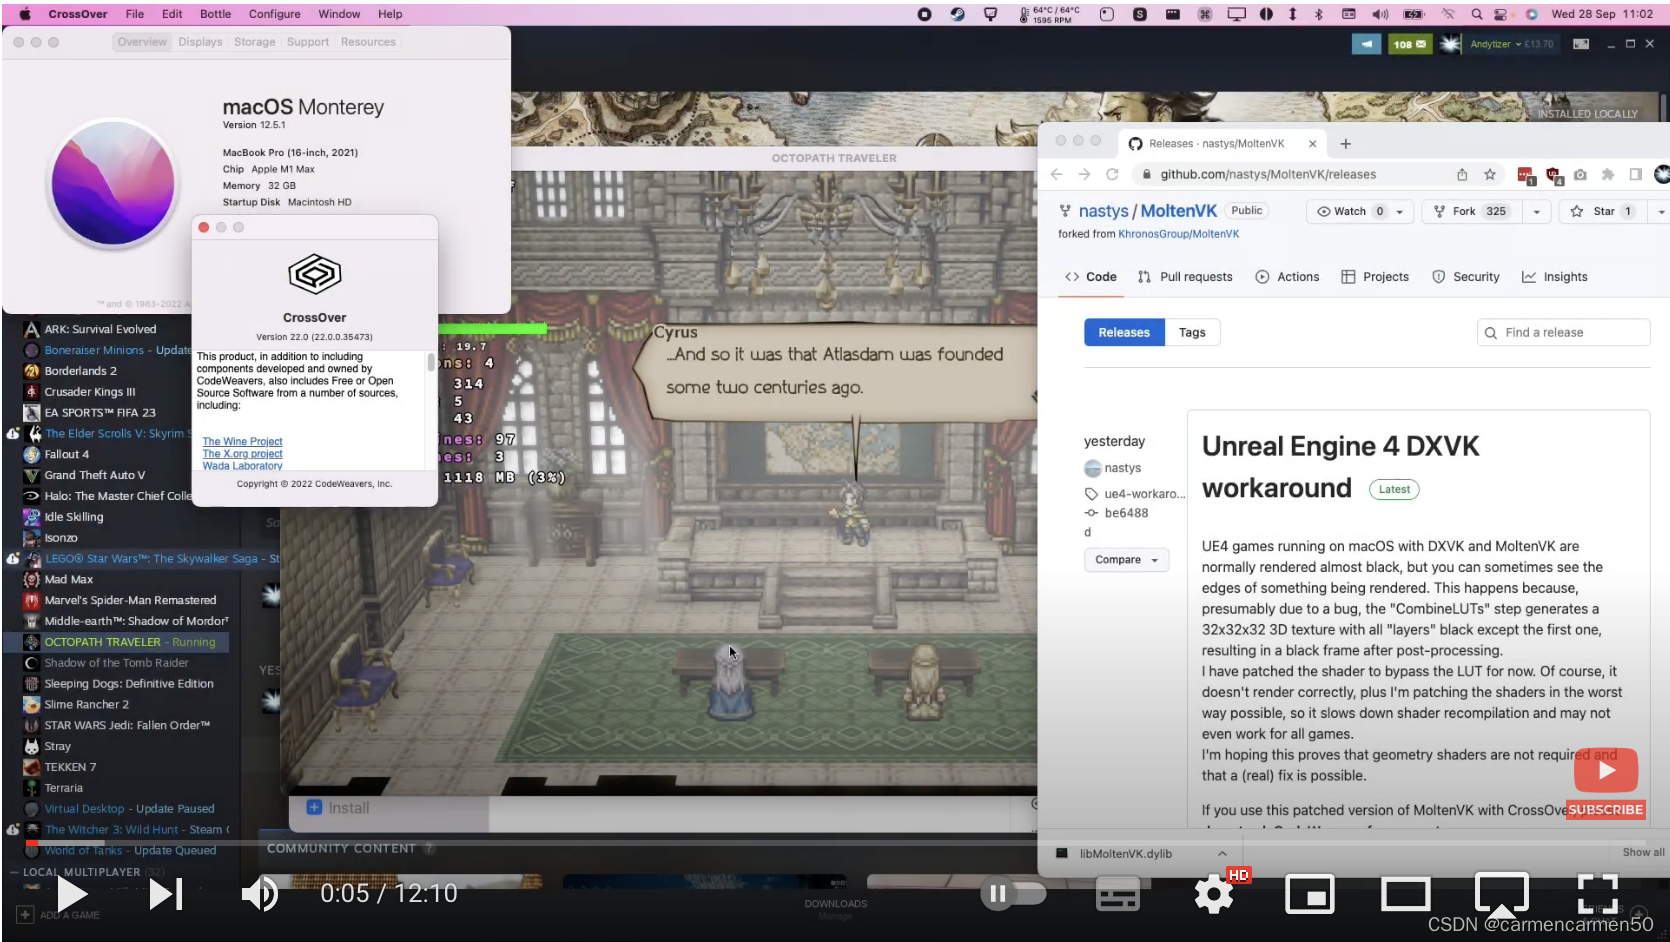1670x942 pixels.
Task: Open The Wine Project link
Action: click(x=242, y=441)
